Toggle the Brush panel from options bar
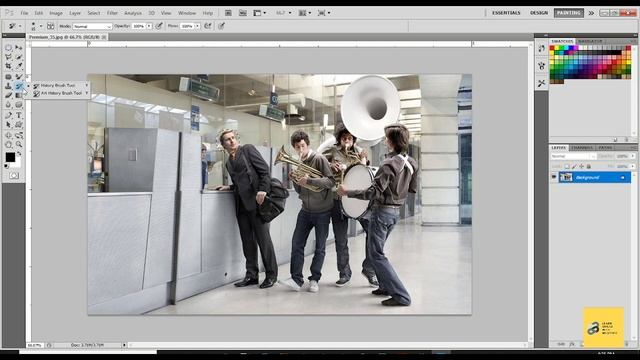Image resolution: width=640 pixels, height=360 pixels. tap(51, 26)
